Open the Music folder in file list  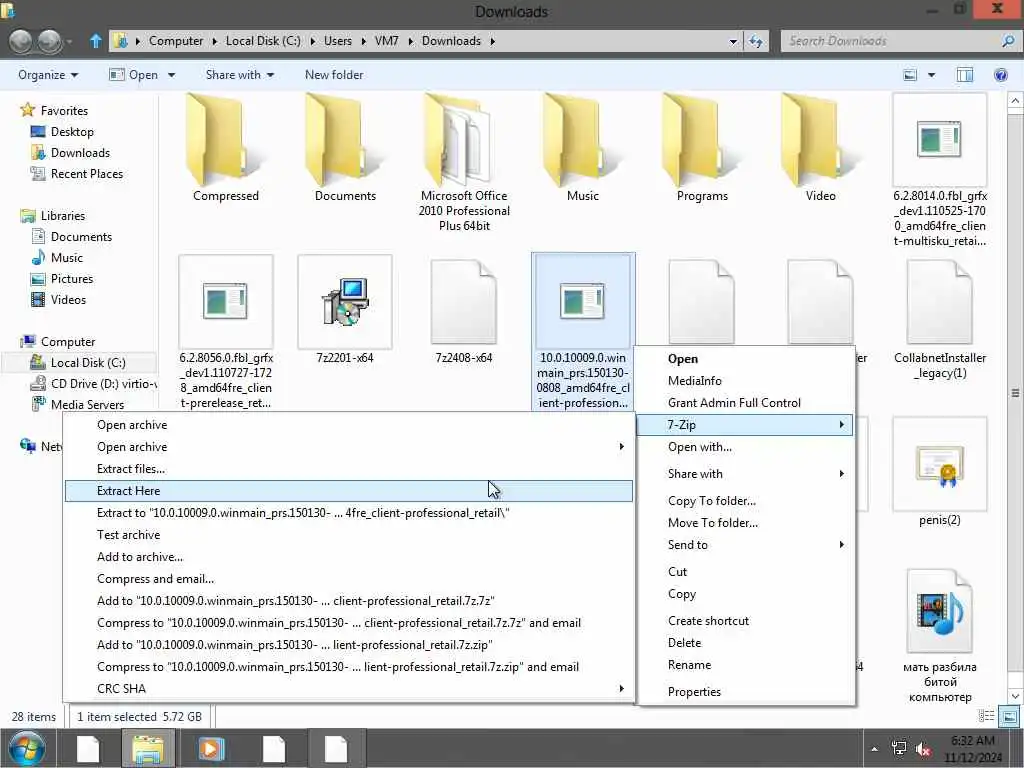click(x=583, y=140)
